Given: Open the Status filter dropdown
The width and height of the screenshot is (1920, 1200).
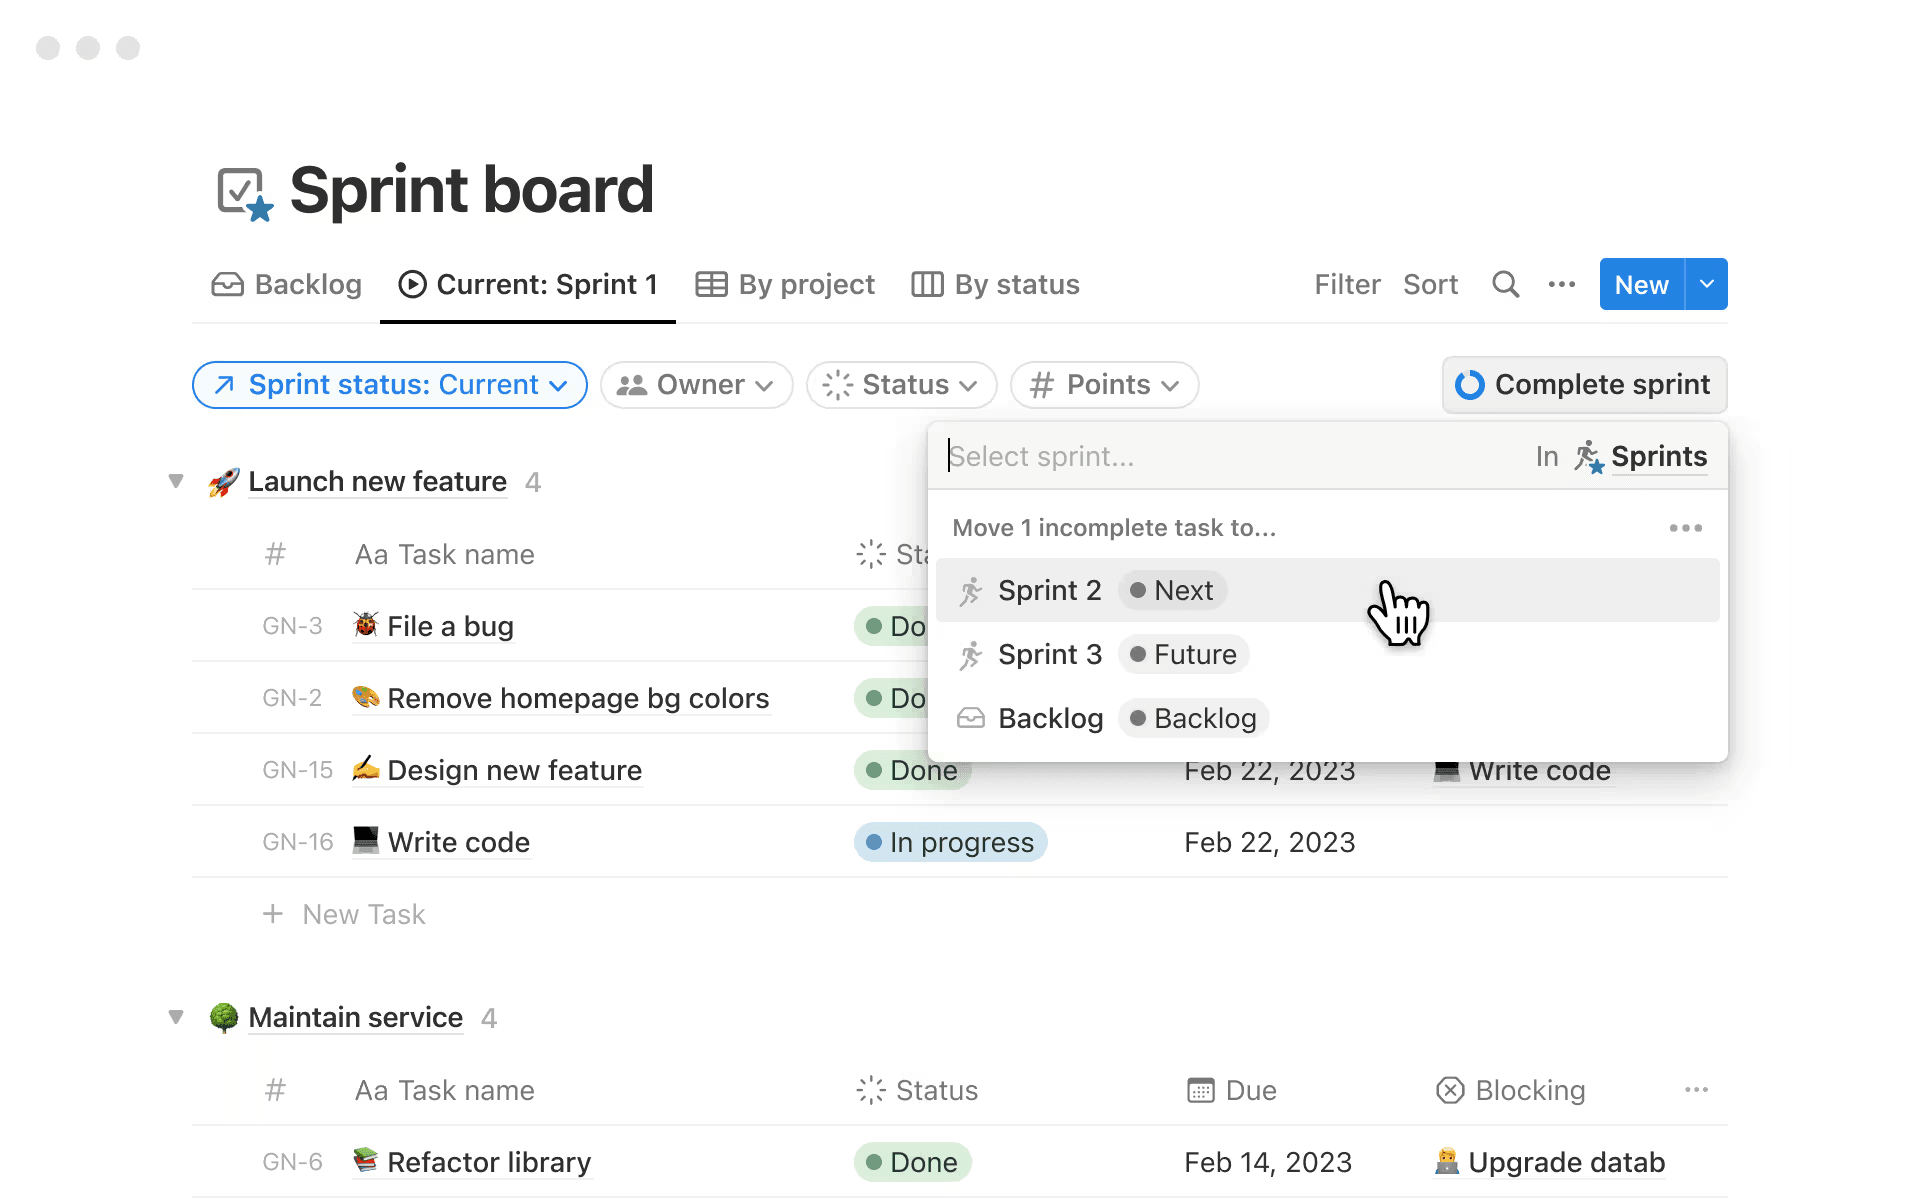Looking at the screenshot, I should pyautogui.click(x=900, y=385).
